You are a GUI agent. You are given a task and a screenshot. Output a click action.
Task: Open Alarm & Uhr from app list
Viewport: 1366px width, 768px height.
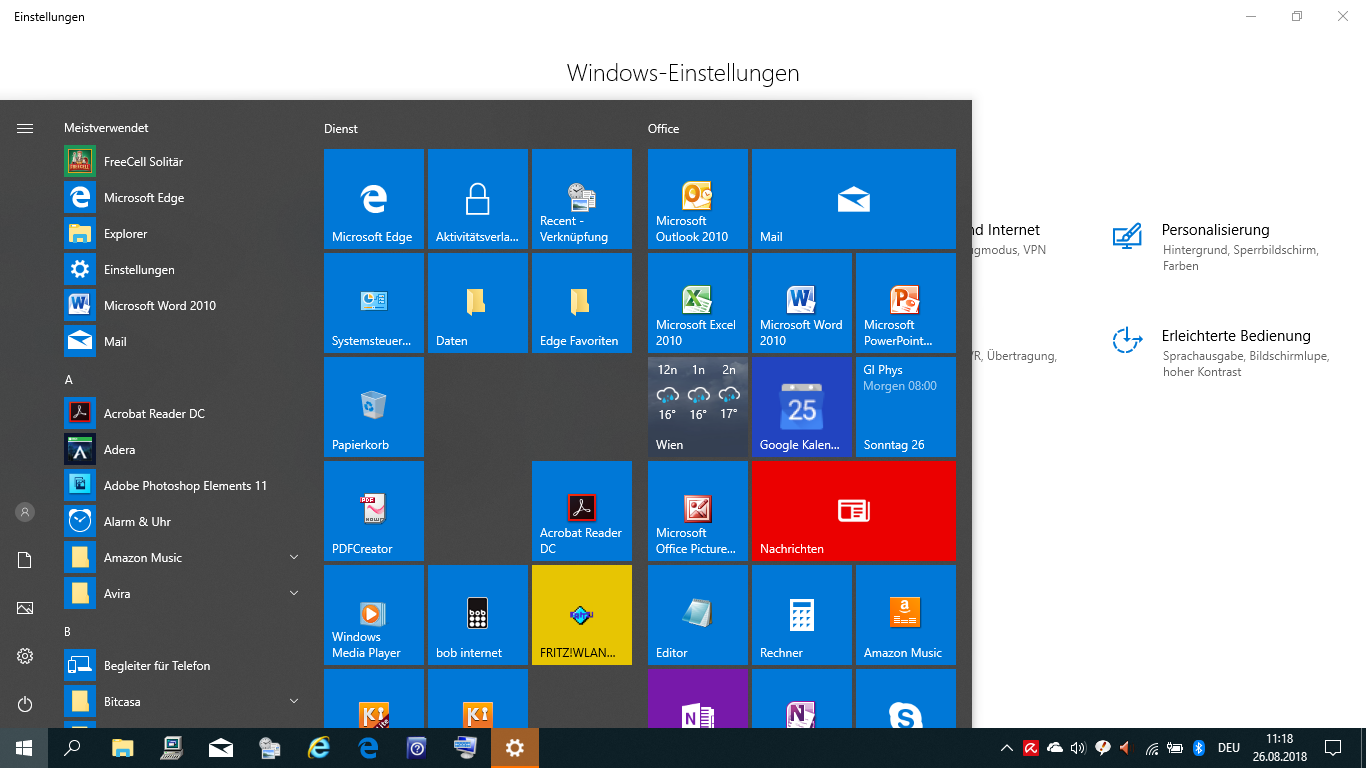(x=184, y=521)
